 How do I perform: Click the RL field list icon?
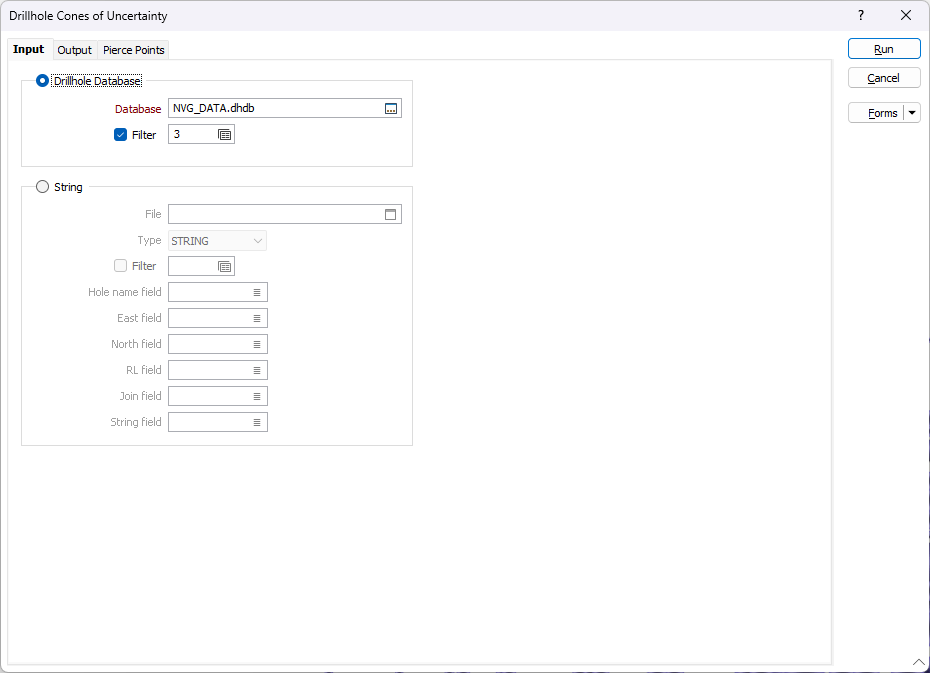257,370
